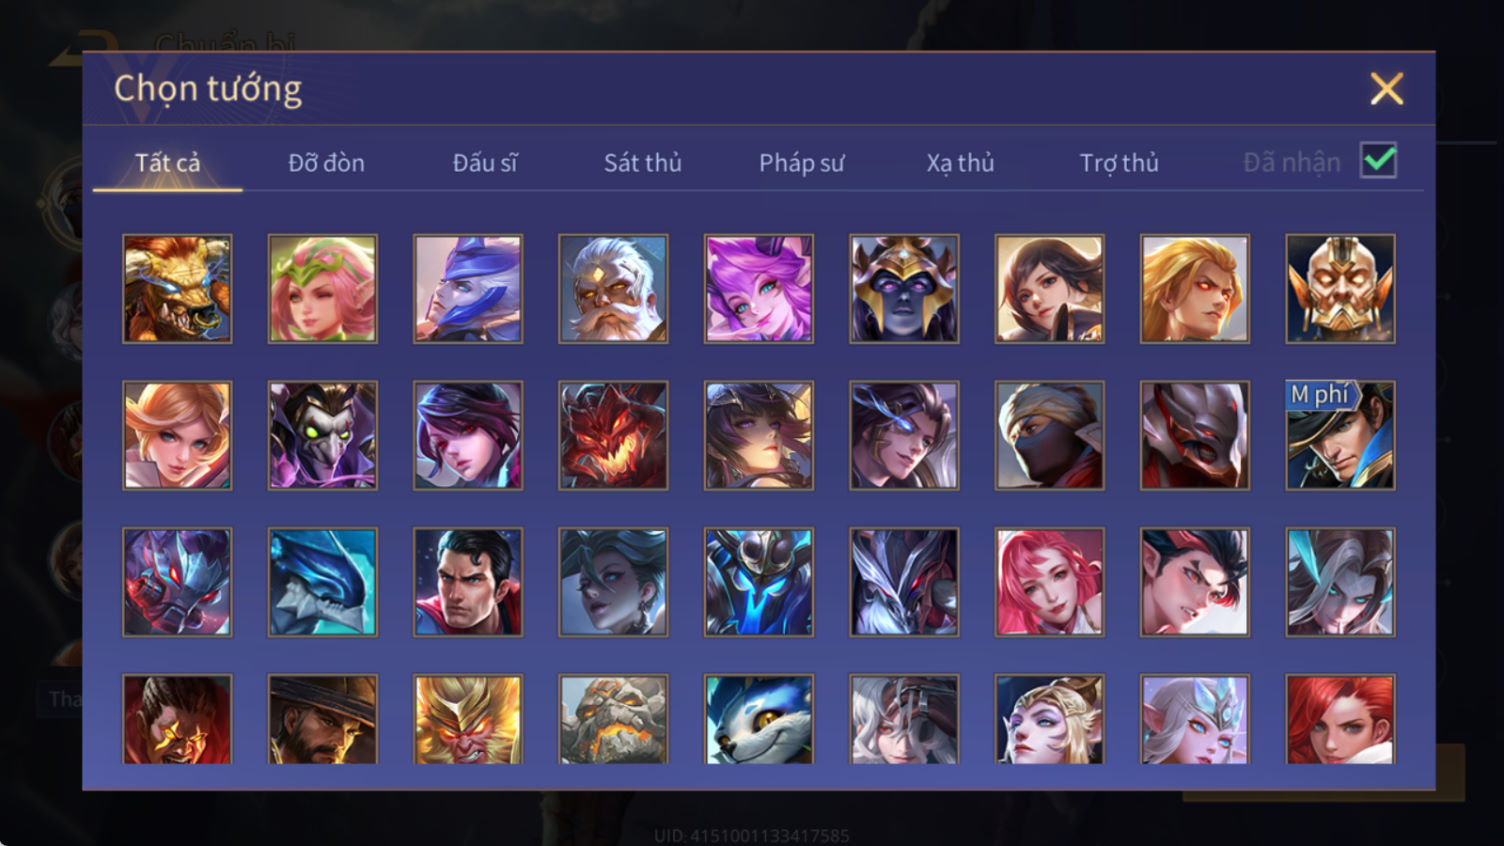Close the 'Chọn tướng' dialog
This screenshot has width=1504, height=846.
(1387, 89)
